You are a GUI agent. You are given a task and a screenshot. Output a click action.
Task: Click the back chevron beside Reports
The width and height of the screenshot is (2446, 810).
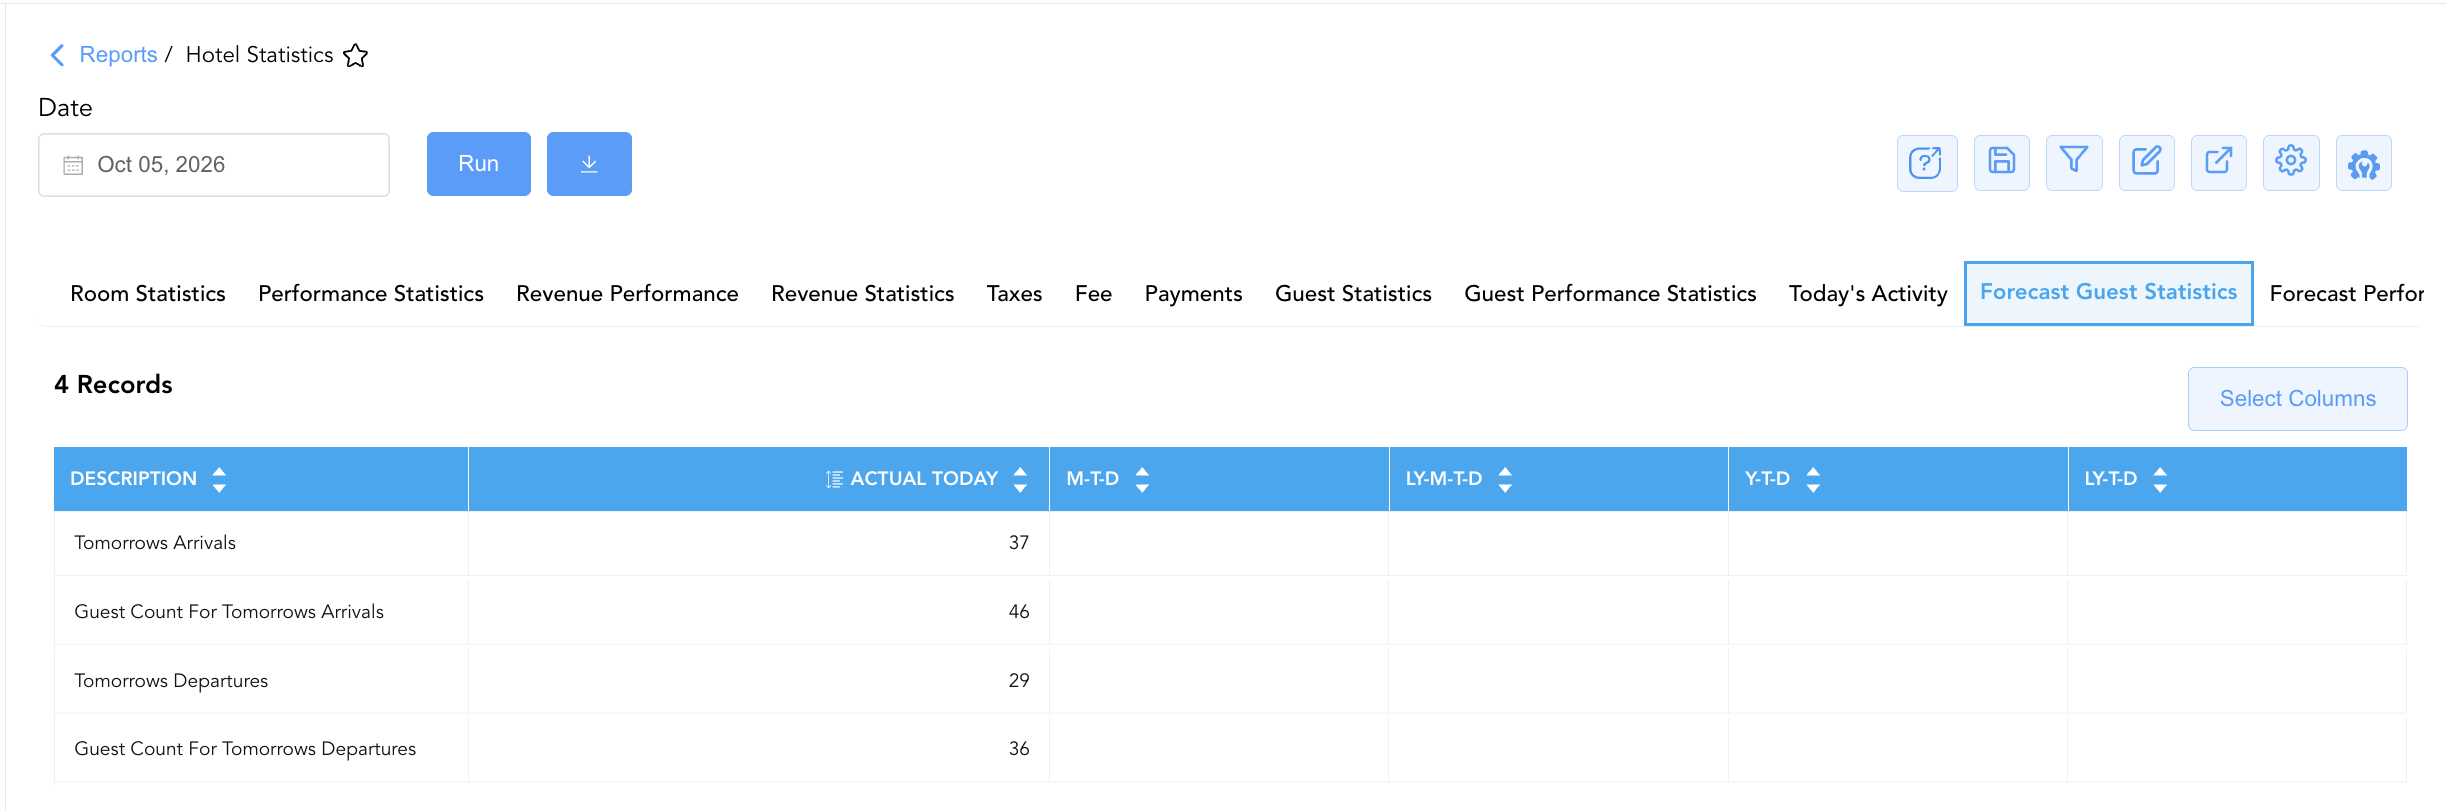point(57,55)
